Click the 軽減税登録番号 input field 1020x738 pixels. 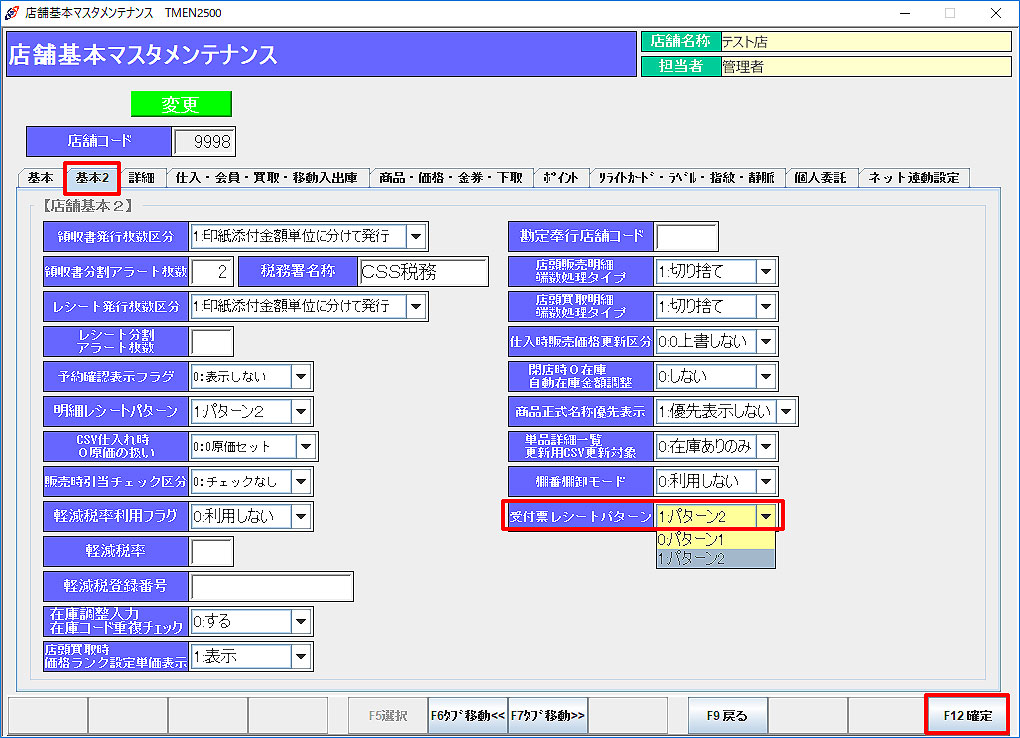[272, 587]
